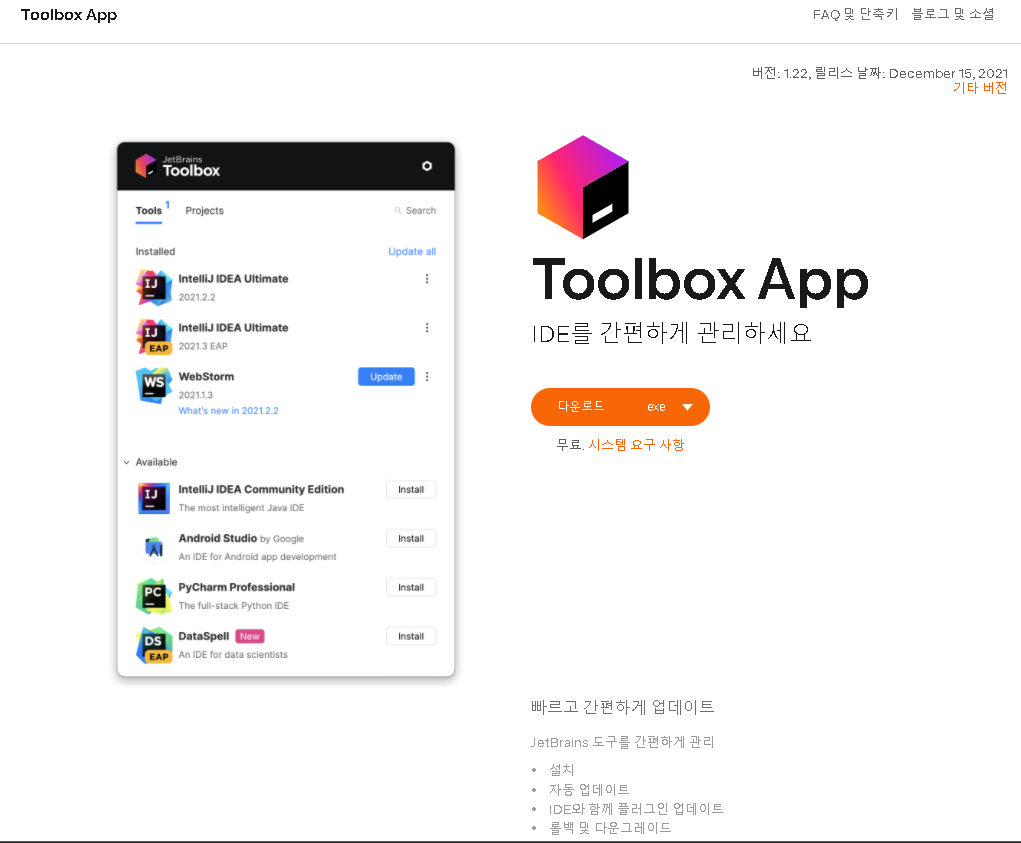The width and height of the screenshot is (1021, 843).
Task: Switch to the Projects tab
Action: (204, 211)
